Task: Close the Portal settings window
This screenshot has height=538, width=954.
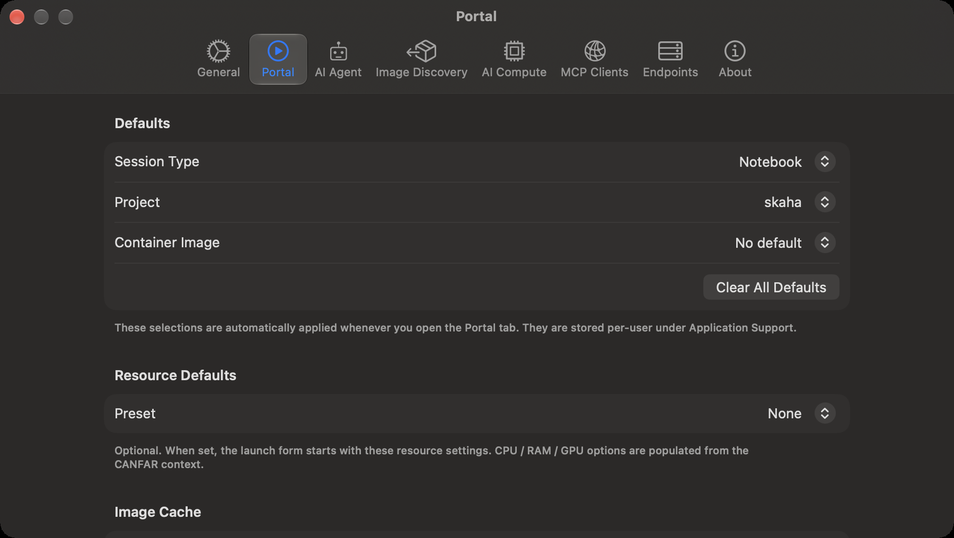Action: 17,16
